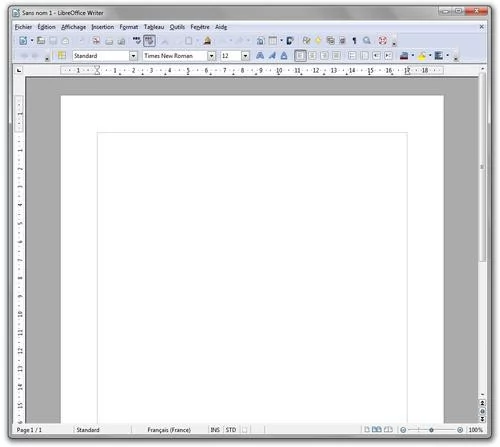Click Français (France) language in status bar

[169, 430]
